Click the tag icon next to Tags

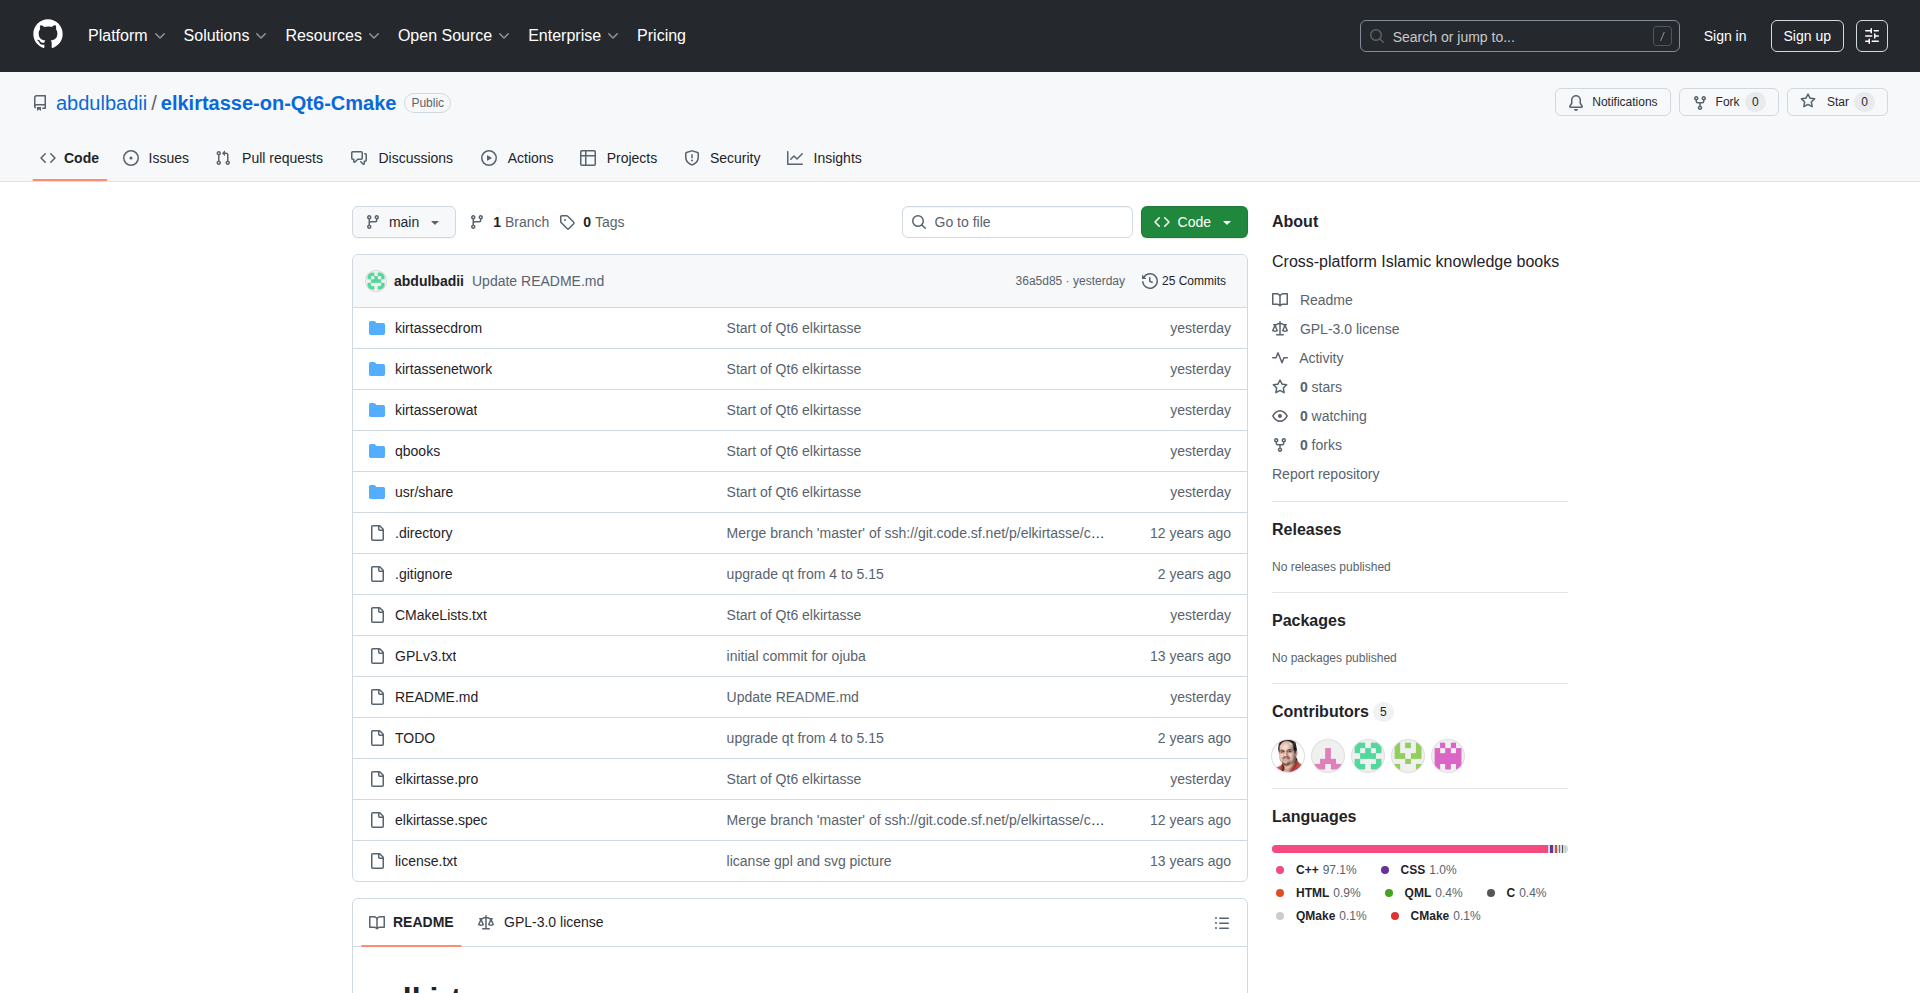click(567, 222)
